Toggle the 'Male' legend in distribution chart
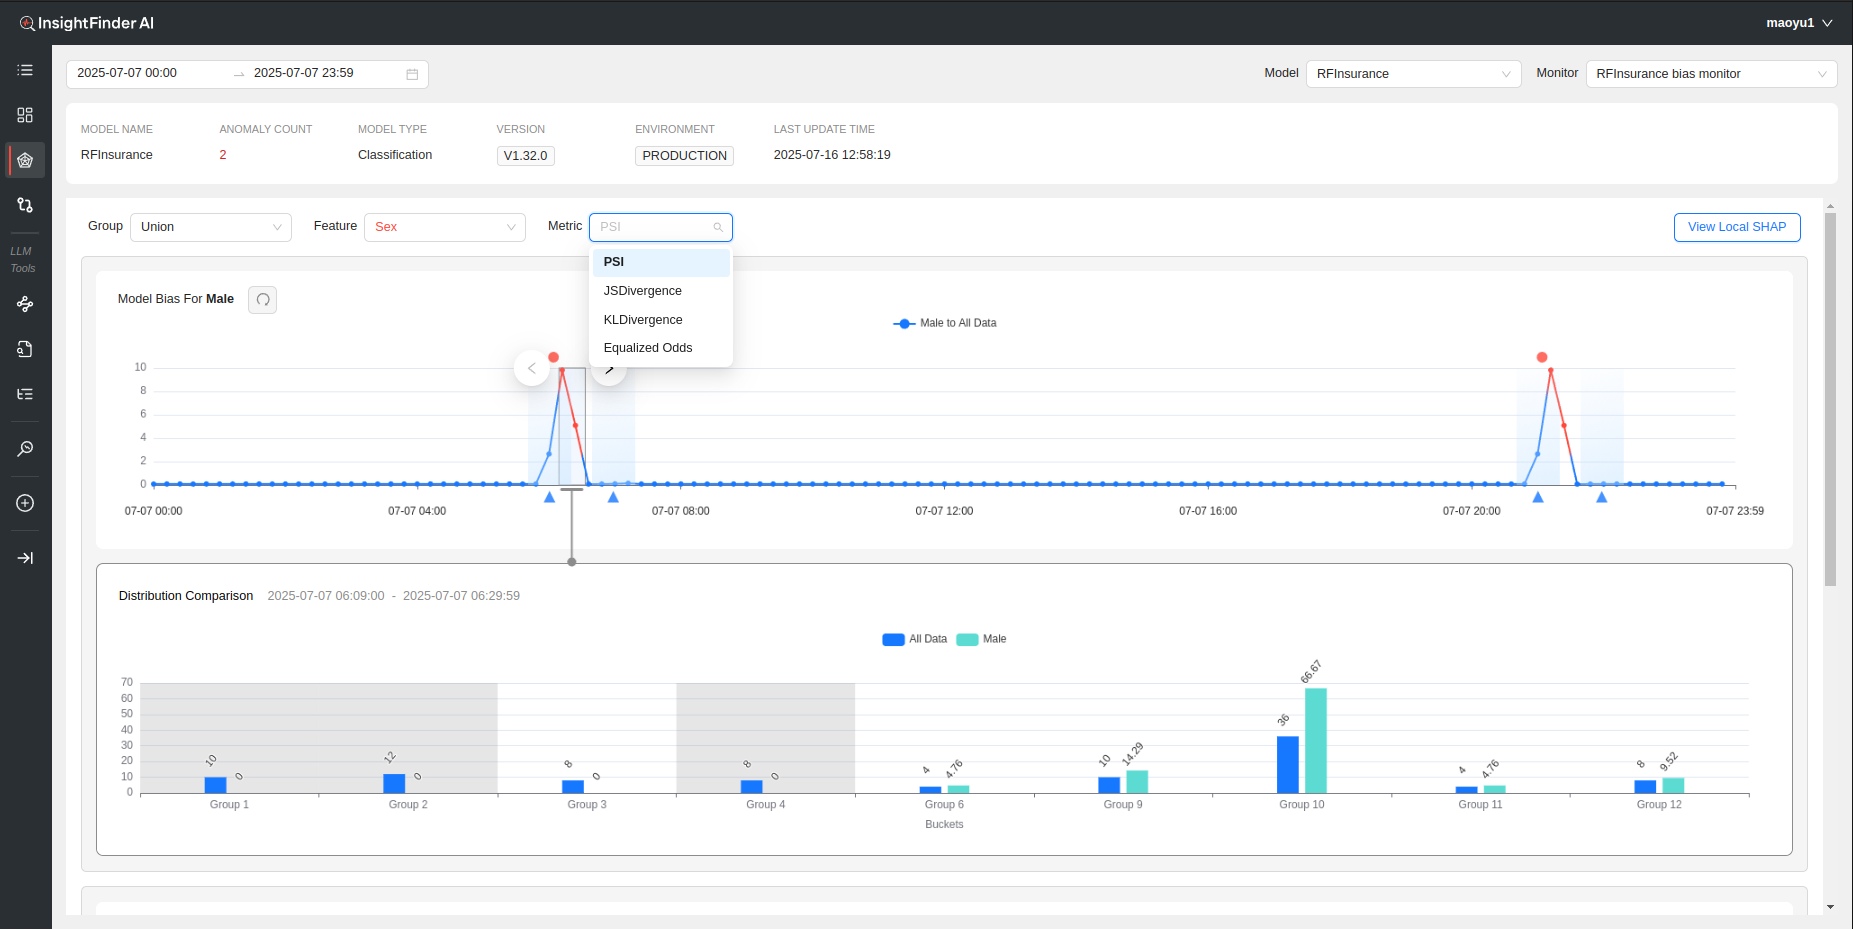 (982, 639)
